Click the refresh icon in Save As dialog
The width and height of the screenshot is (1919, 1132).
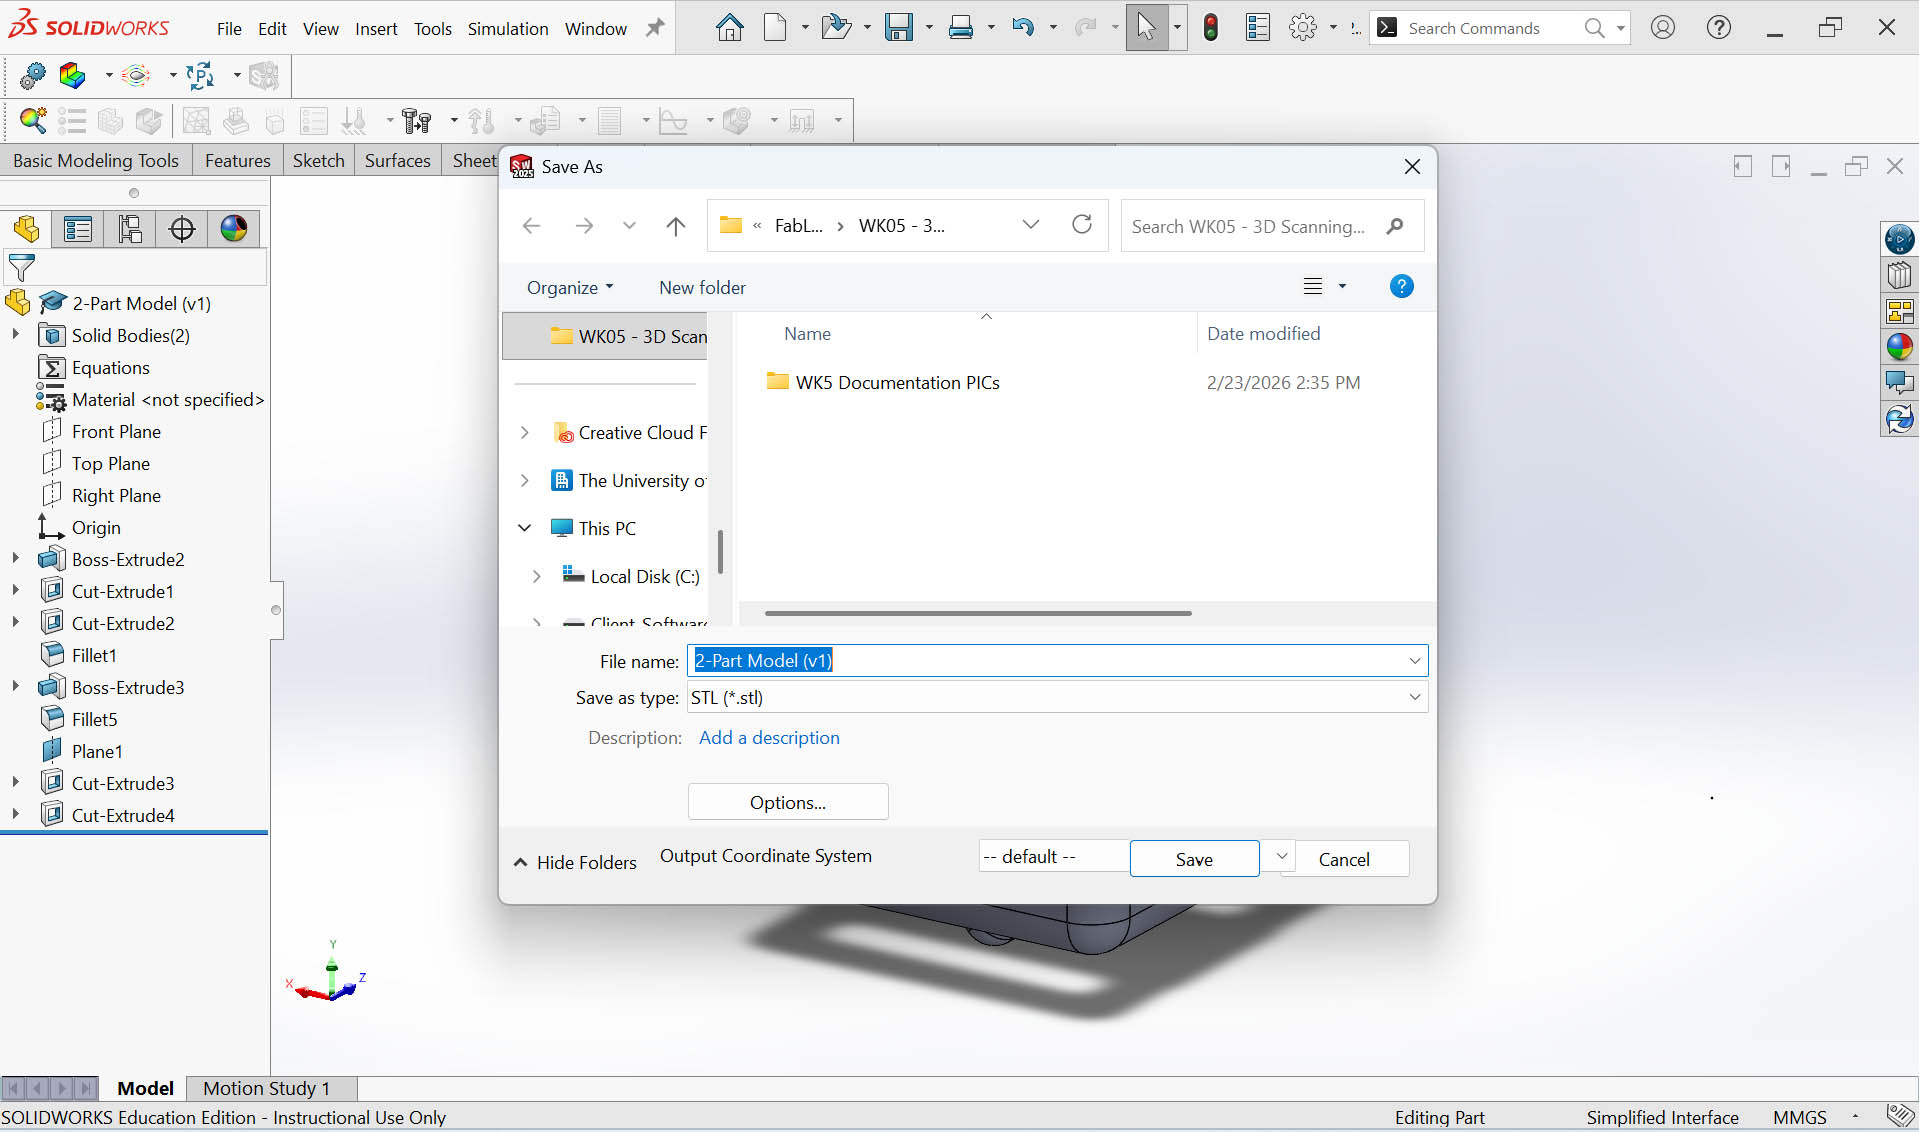point(1082,225)
